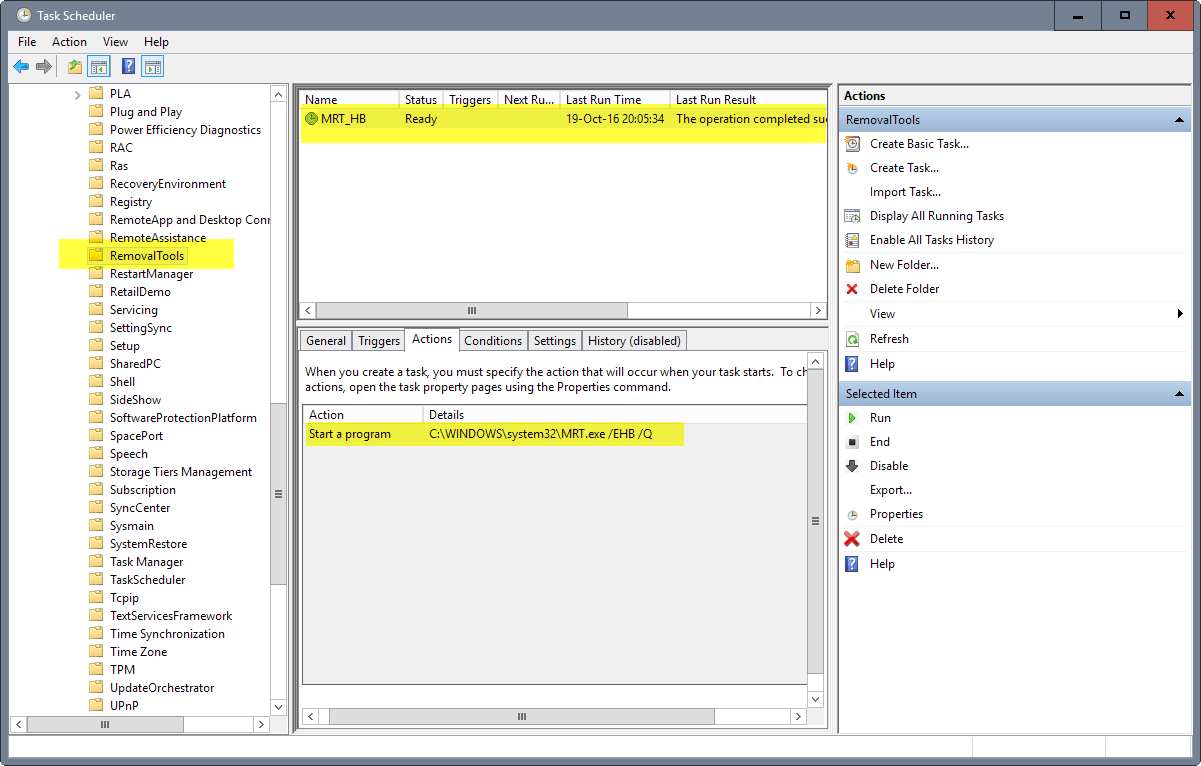Click the black End stop icon
Image resolution: width=1201 pixels, height=766 pixels.
pyautogui.click(x=852, y=442)
